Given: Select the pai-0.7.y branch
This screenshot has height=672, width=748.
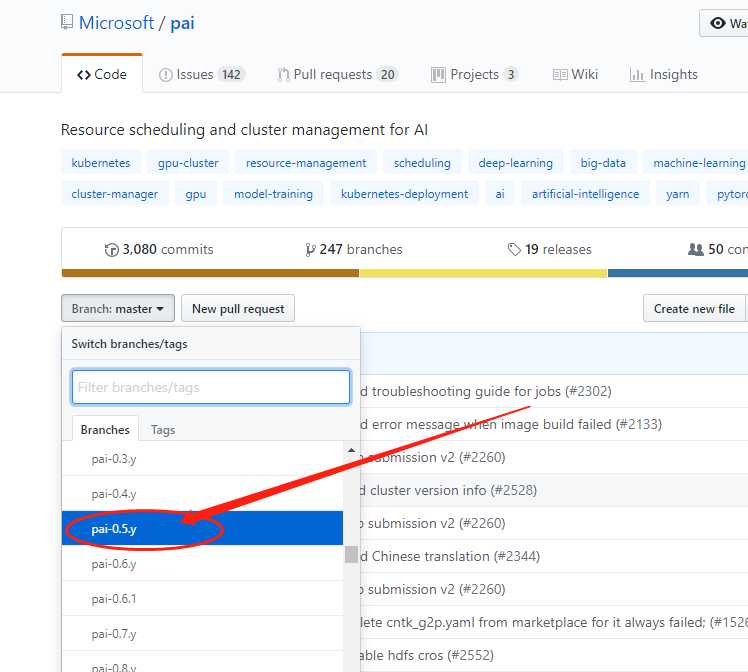Looking at the screenshot, I should pos(202,634).
